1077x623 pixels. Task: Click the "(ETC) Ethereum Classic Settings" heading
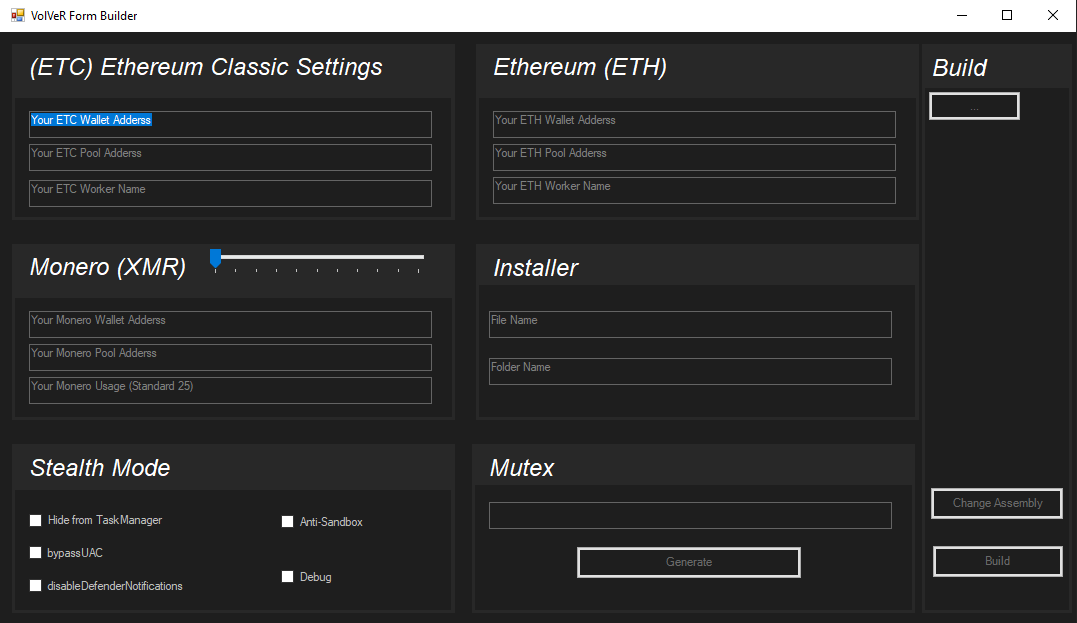click(206, 67)
